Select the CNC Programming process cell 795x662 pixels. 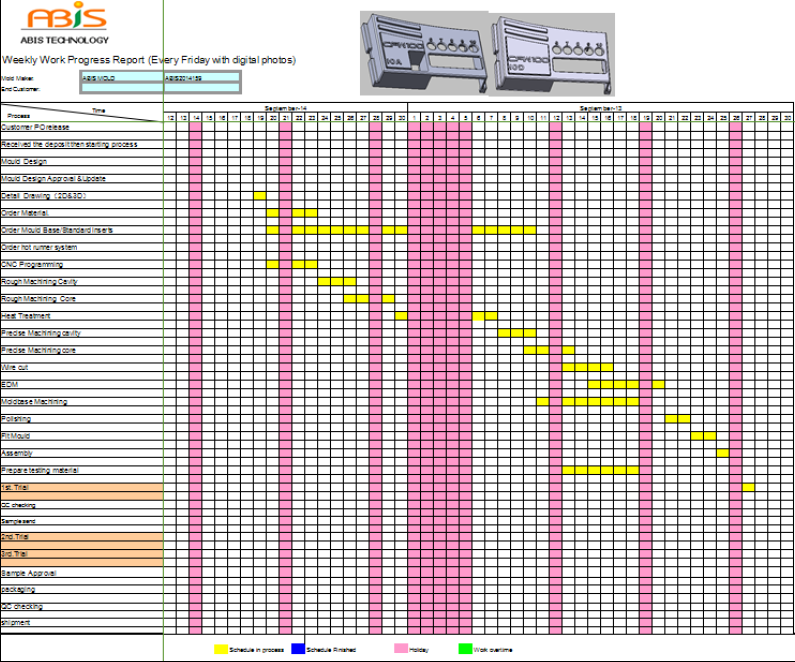click(33, 264)
